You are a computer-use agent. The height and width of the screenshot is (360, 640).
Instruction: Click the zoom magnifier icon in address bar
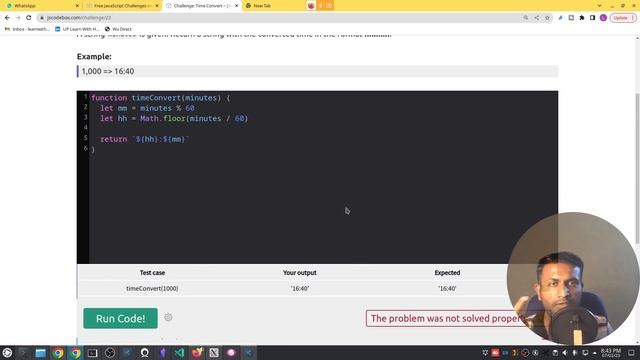[526, 18]
